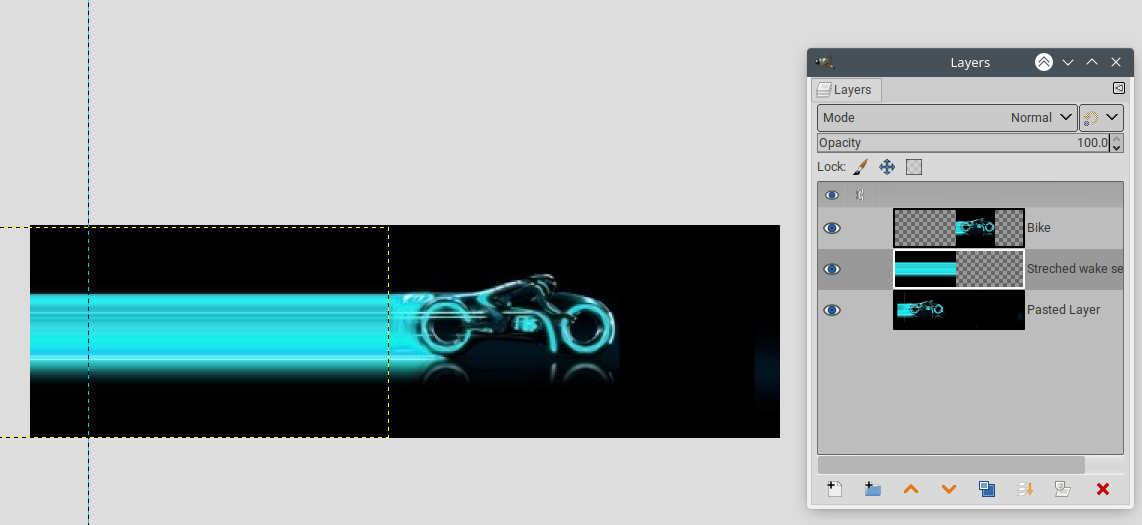1142x525 pixels.
Task: Open the Layers tab configuration menu
Action: coord(1119,88)
